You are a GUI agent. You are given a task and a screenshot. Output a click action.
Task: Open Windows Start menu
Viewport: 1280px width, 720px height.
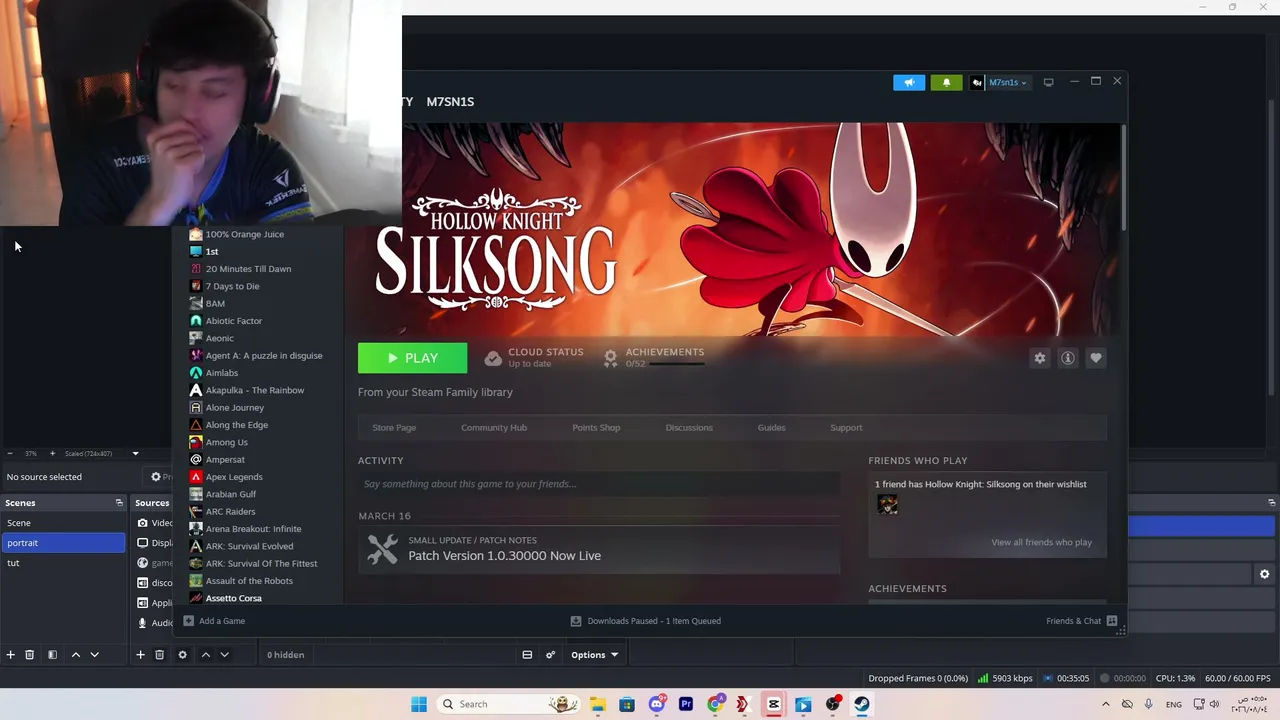[419, 704]
